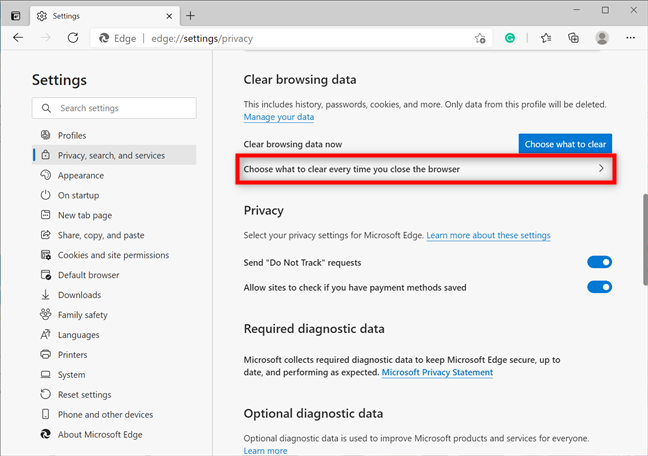Click the About Microsoft Edge logo icon
648x456 pixels.
pyautogui.click(x=45, y=434)
